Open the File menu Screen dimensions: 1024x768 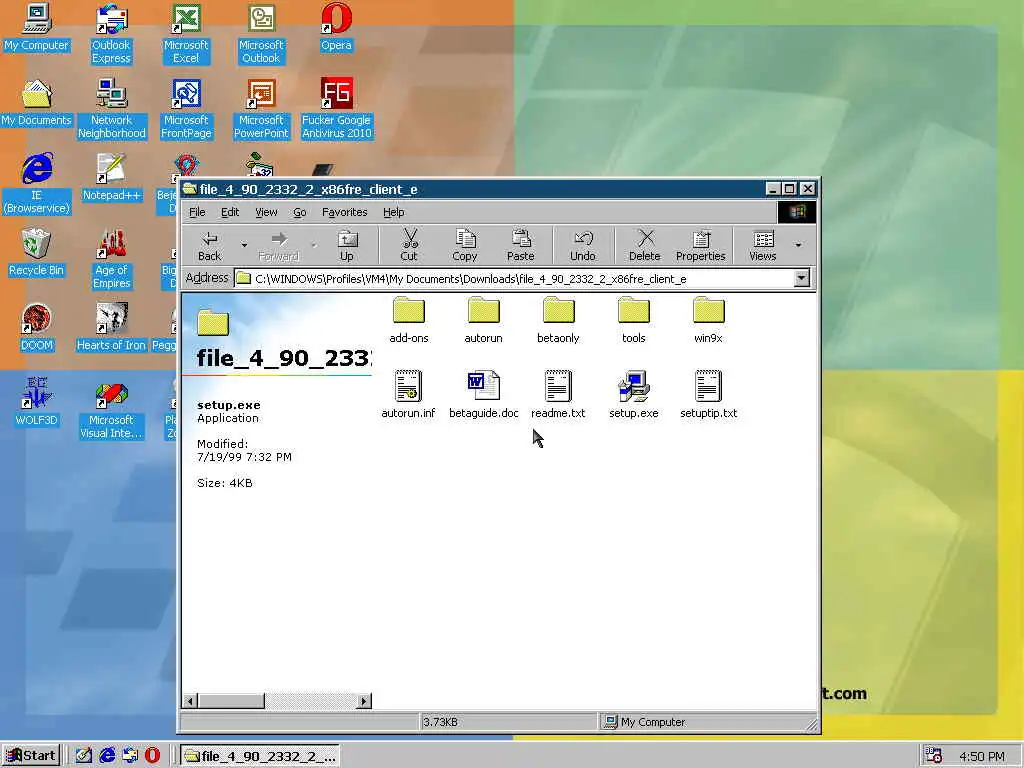coord(197,212)
